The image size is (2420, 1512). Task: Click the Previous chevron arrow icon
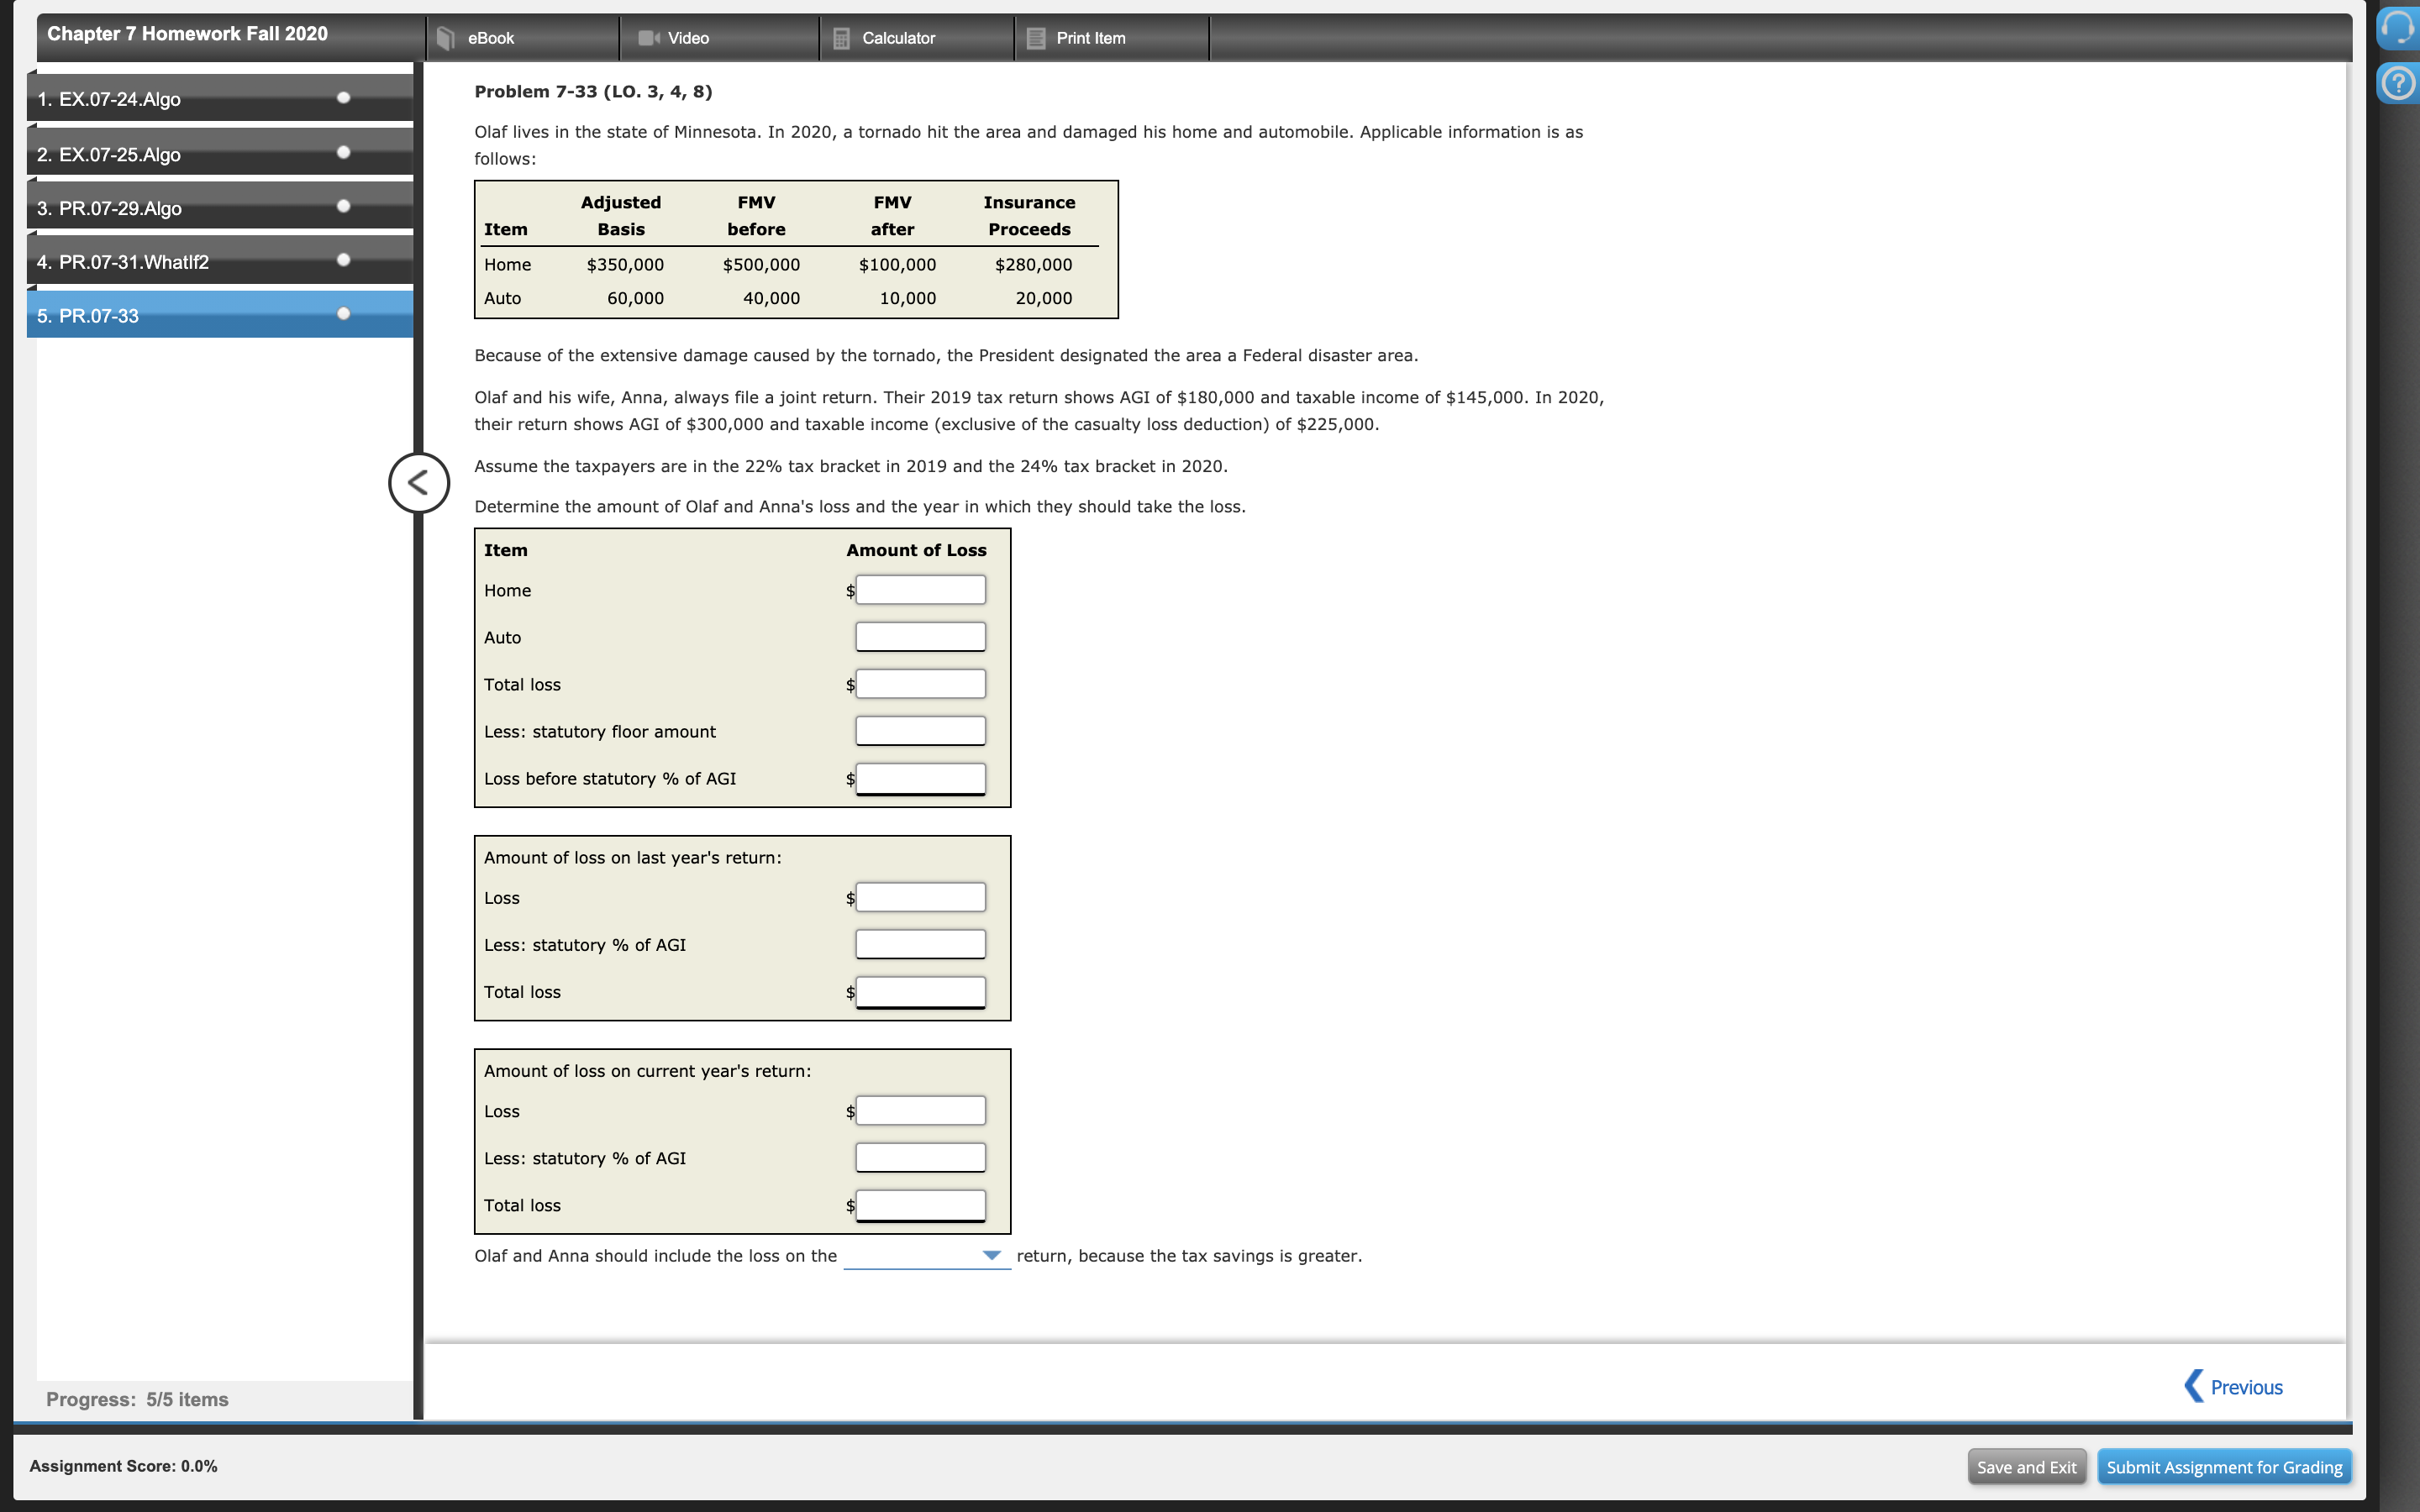point(2194,1386)
